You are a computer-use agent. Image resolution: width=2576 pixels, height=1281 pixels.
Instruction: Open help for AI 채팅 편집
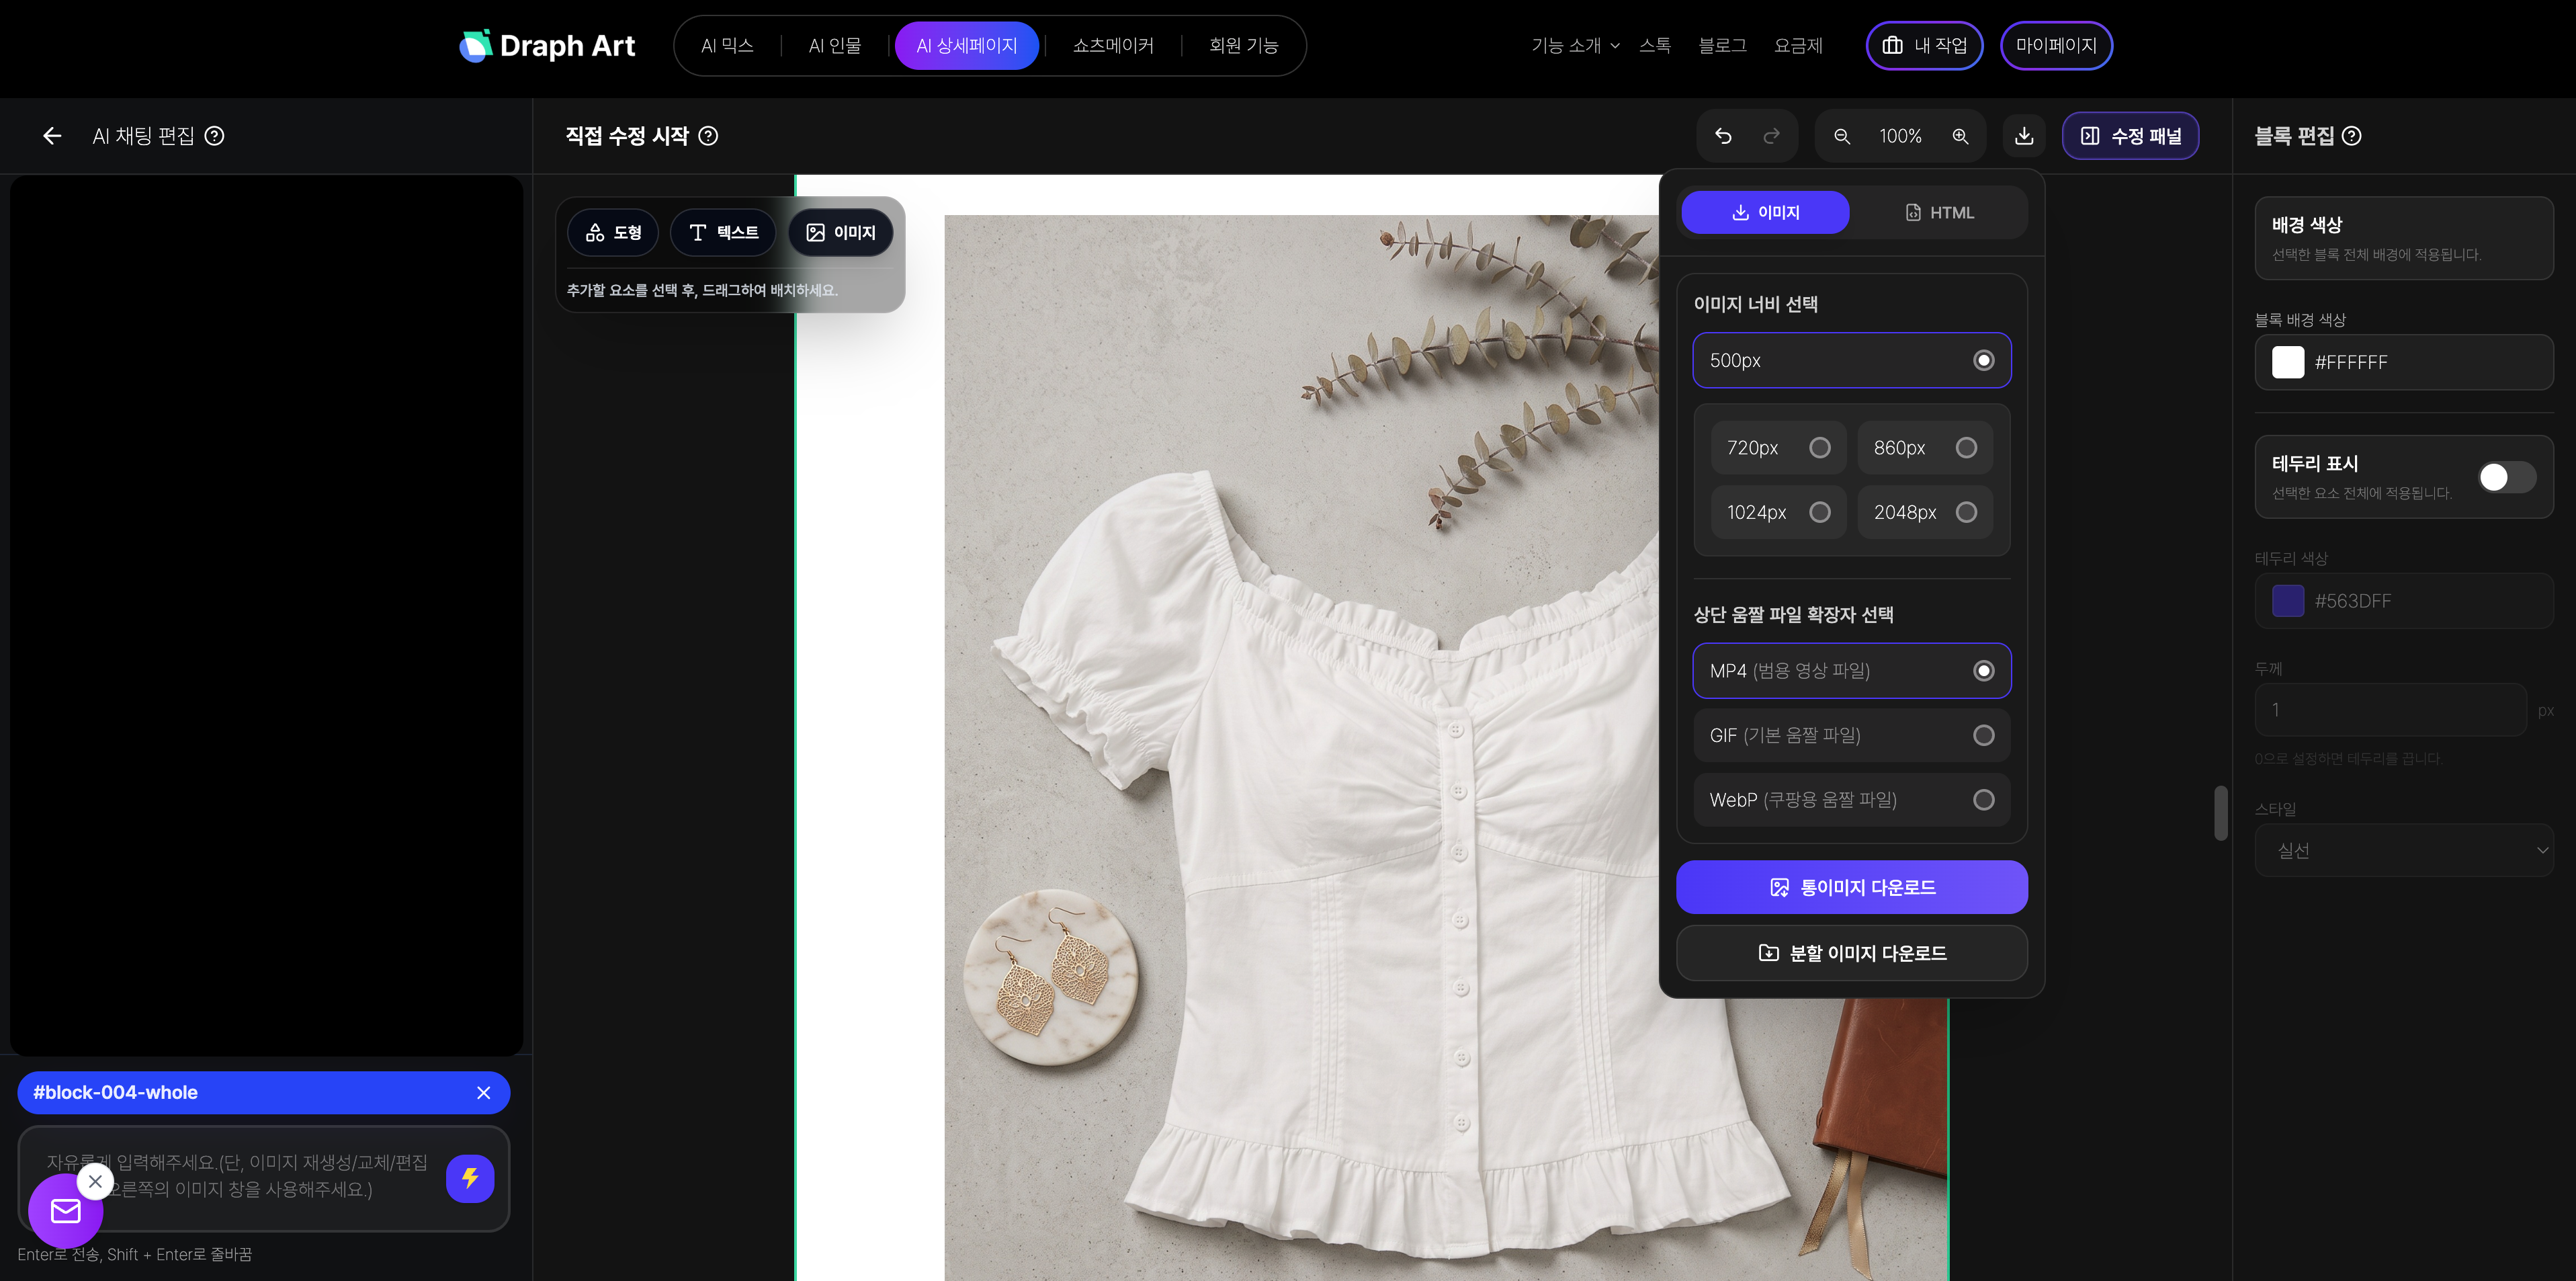pos(214,136)
